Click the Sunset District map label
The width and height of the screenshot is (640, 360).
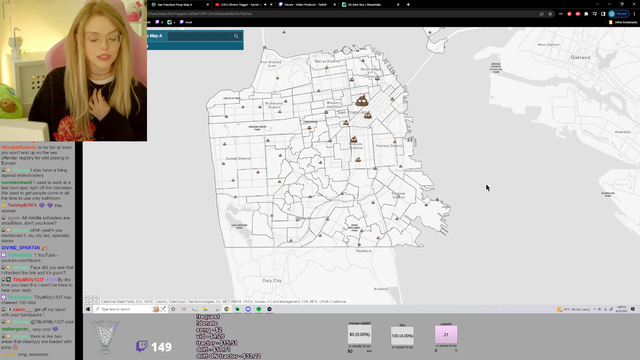tap(238, 158)
